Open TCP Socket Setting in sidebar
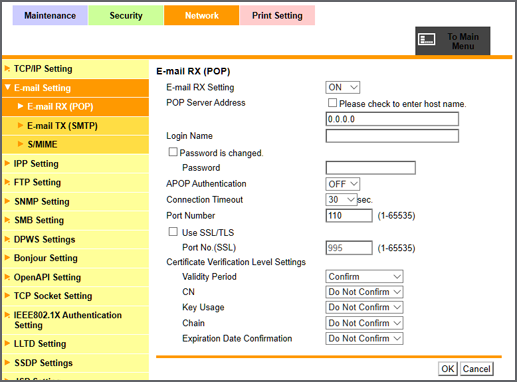 tap(75, 296)
